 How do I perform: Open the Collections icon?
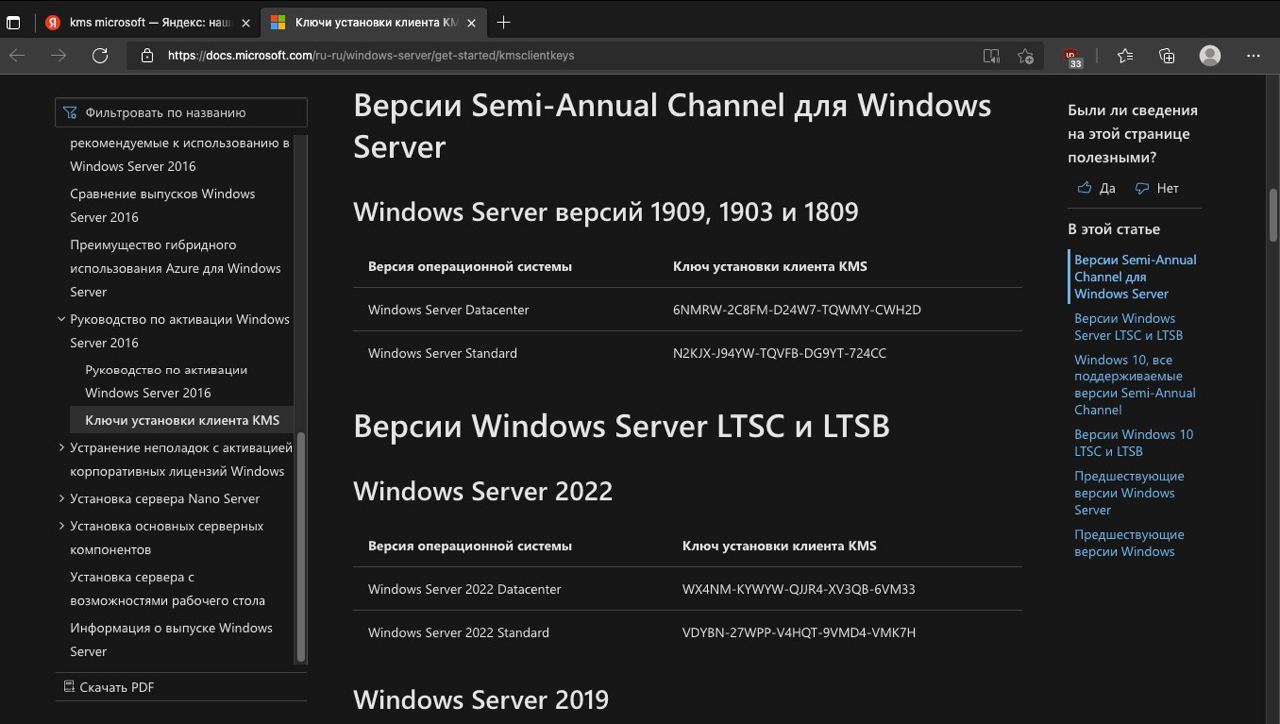(x=1167, y=56)
